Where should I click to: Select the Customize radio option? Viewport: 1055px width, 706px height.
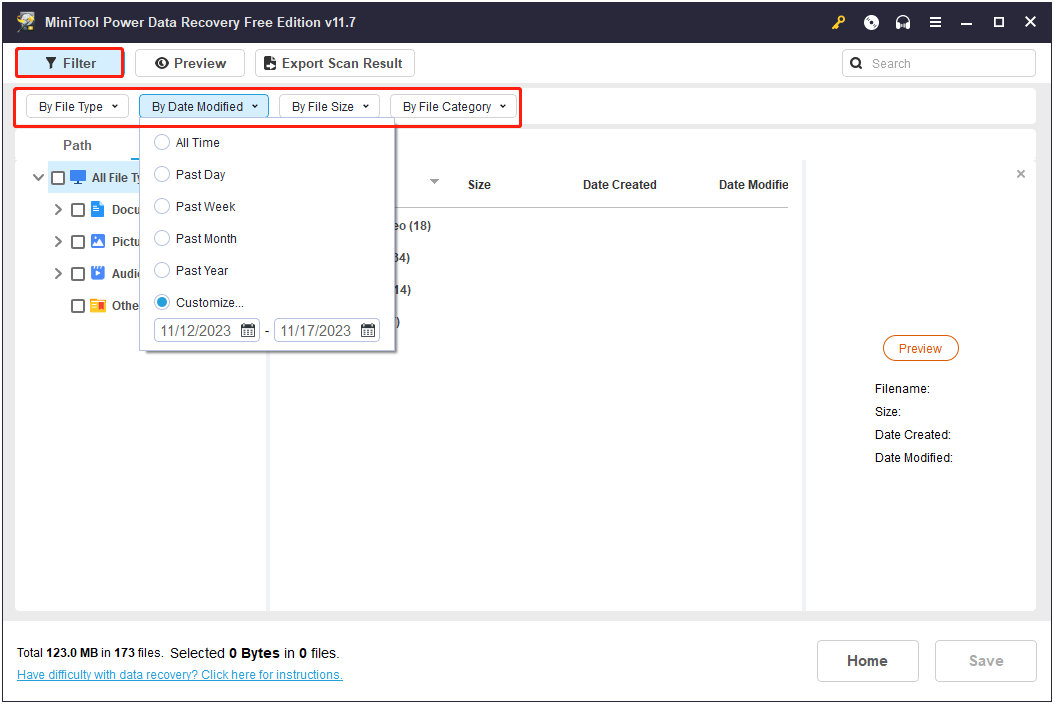161,302
